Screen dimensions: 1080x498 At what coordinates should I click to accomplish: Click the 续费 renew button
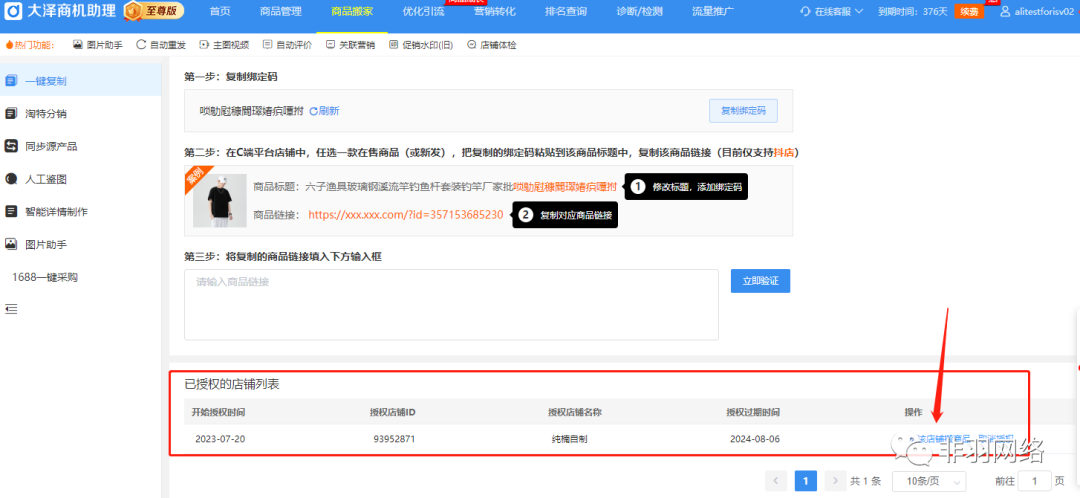969,11
